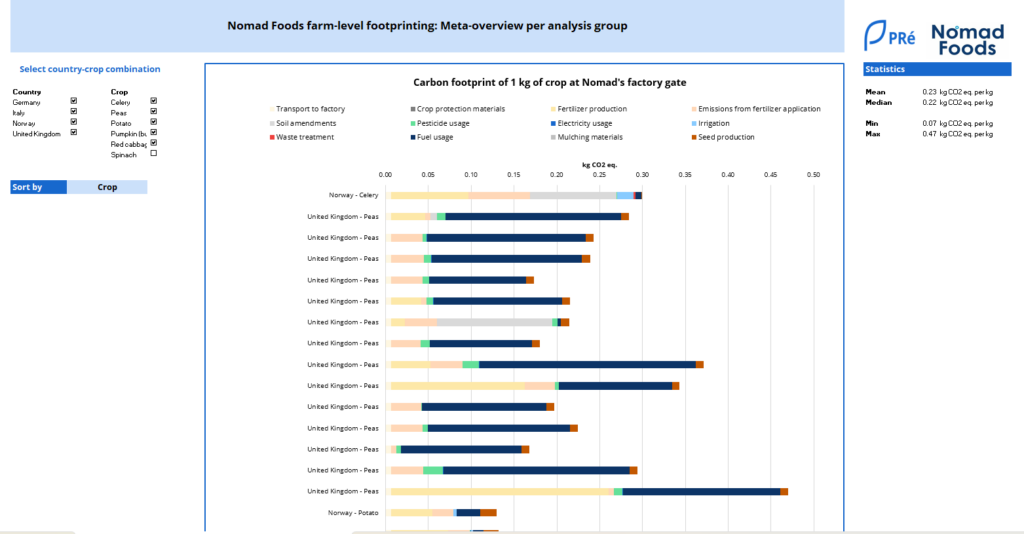The width and height of the screenshot is (1024, 534).
Task: Uncheck the Italy country checkbox
Action: pyautogui.click(x=74, y=112)
